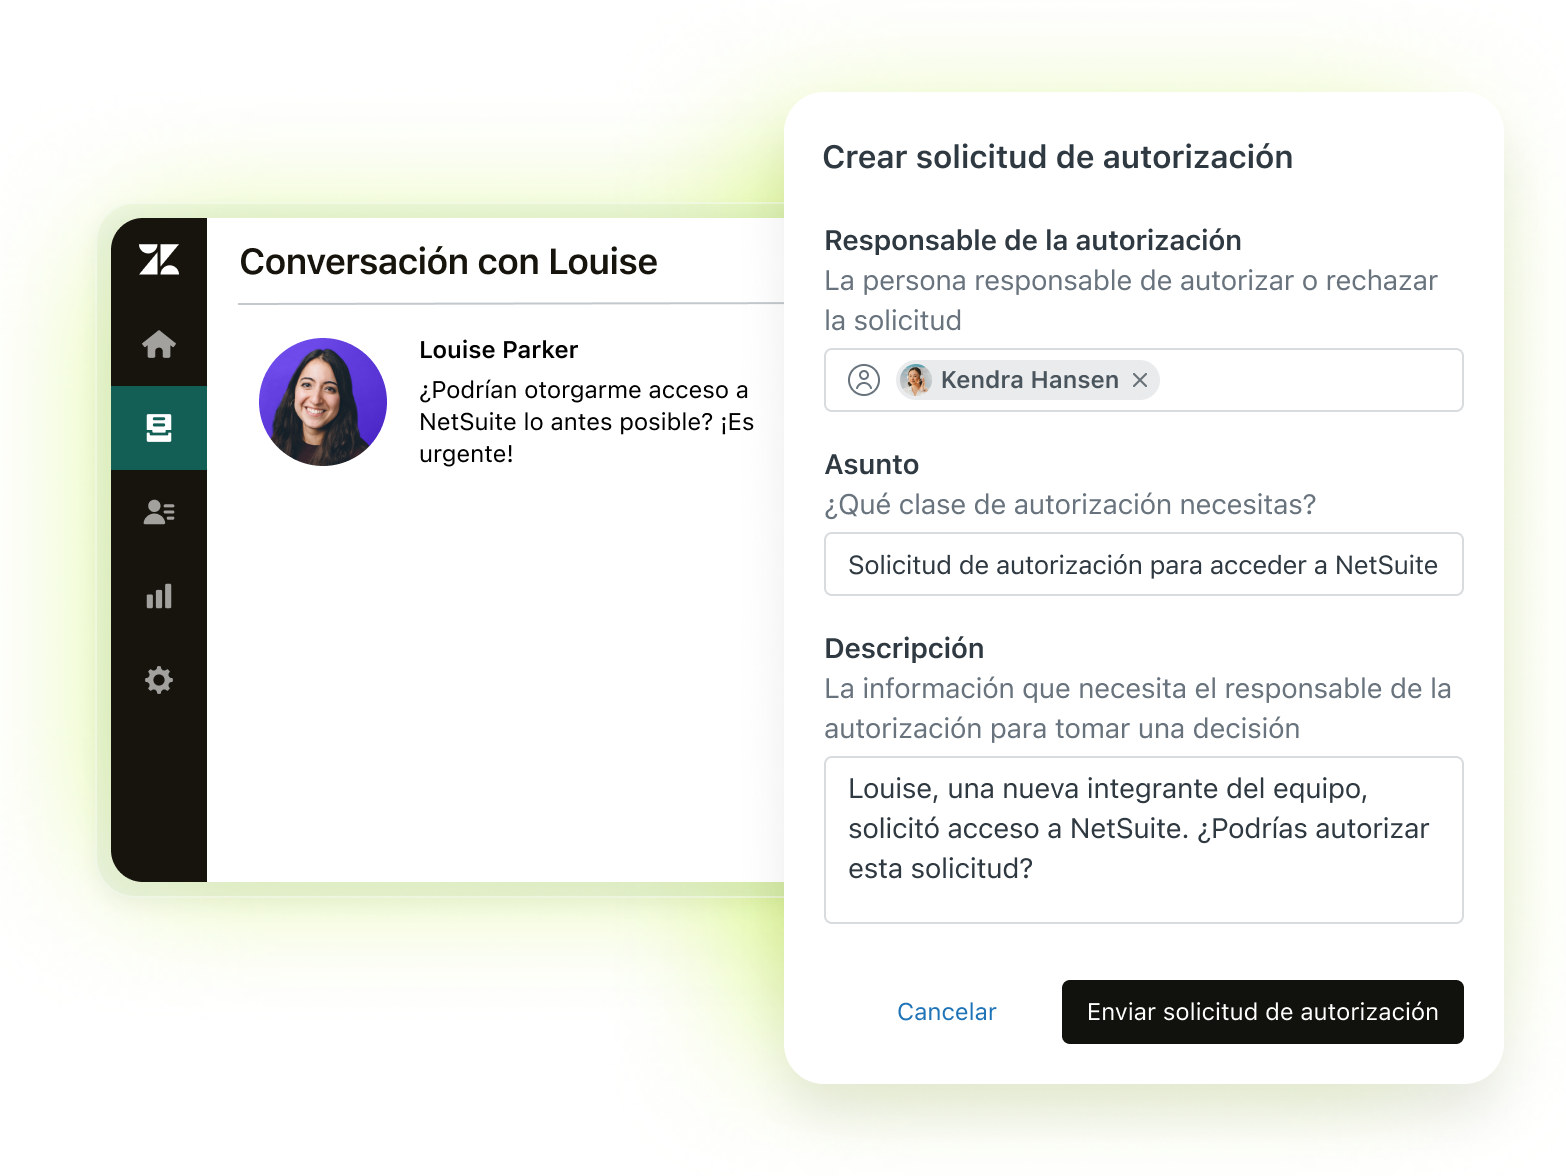Open the Customers list icon
The image size is (1566, 1176).
(159, 512)
